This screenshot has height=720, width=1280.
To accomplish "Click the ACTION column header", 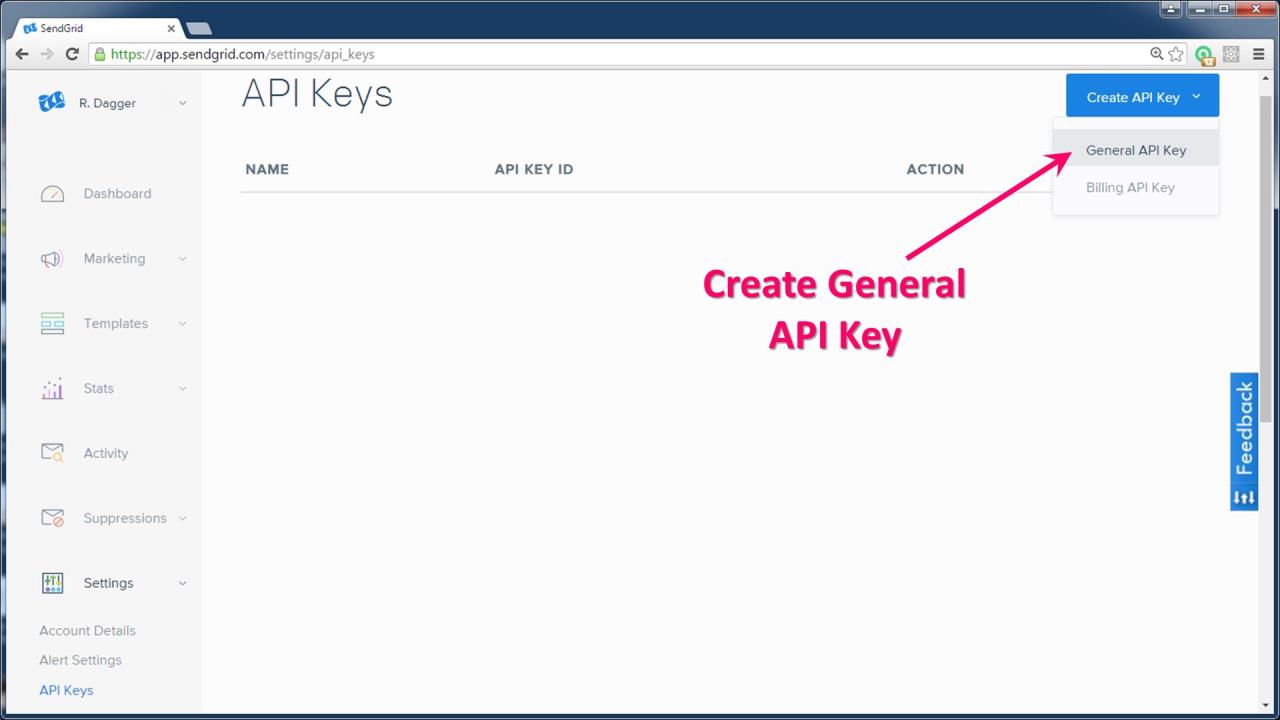I will (935, 169).
